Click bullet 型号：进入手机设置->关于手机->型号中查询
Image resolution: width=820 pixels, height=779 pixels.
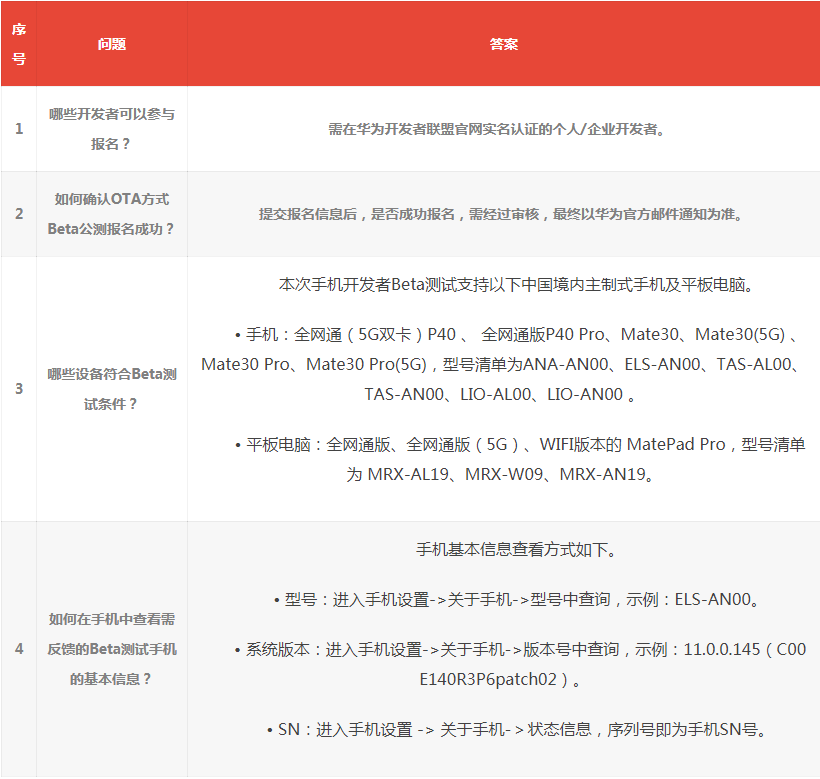coord(516,600)
